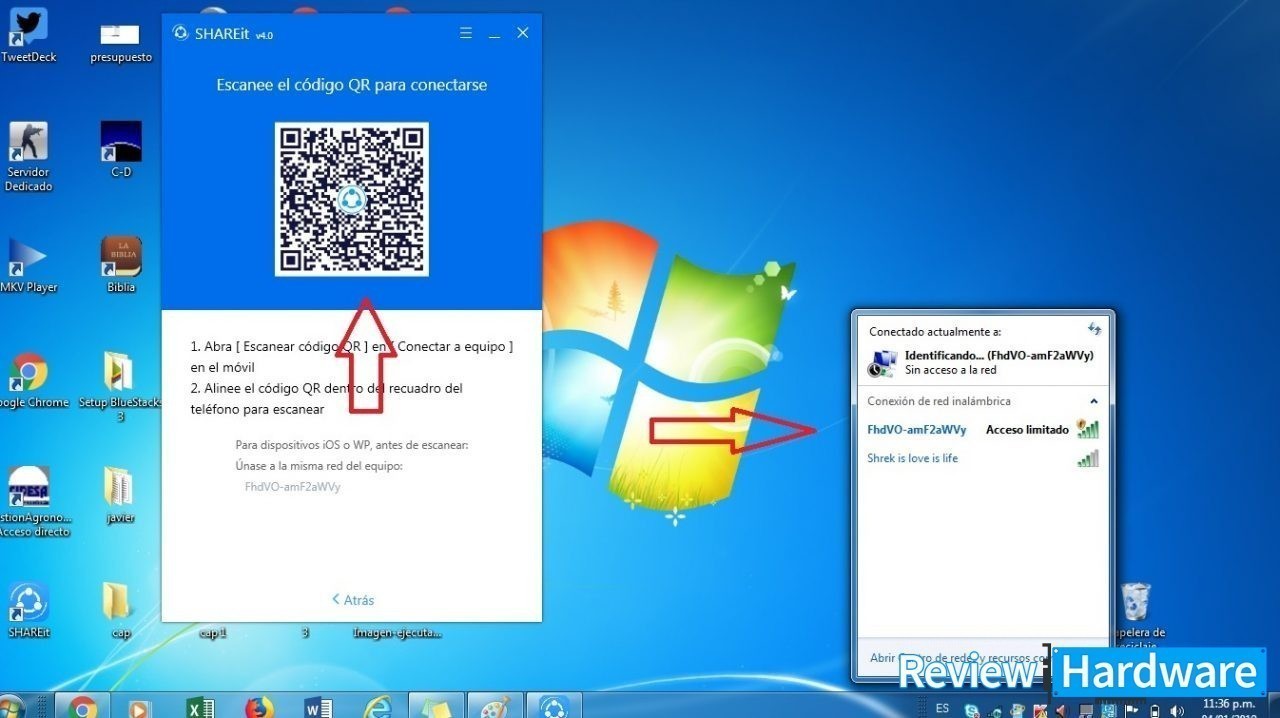
Task: Open Word from the taskbar
Action: coord(318,707)
